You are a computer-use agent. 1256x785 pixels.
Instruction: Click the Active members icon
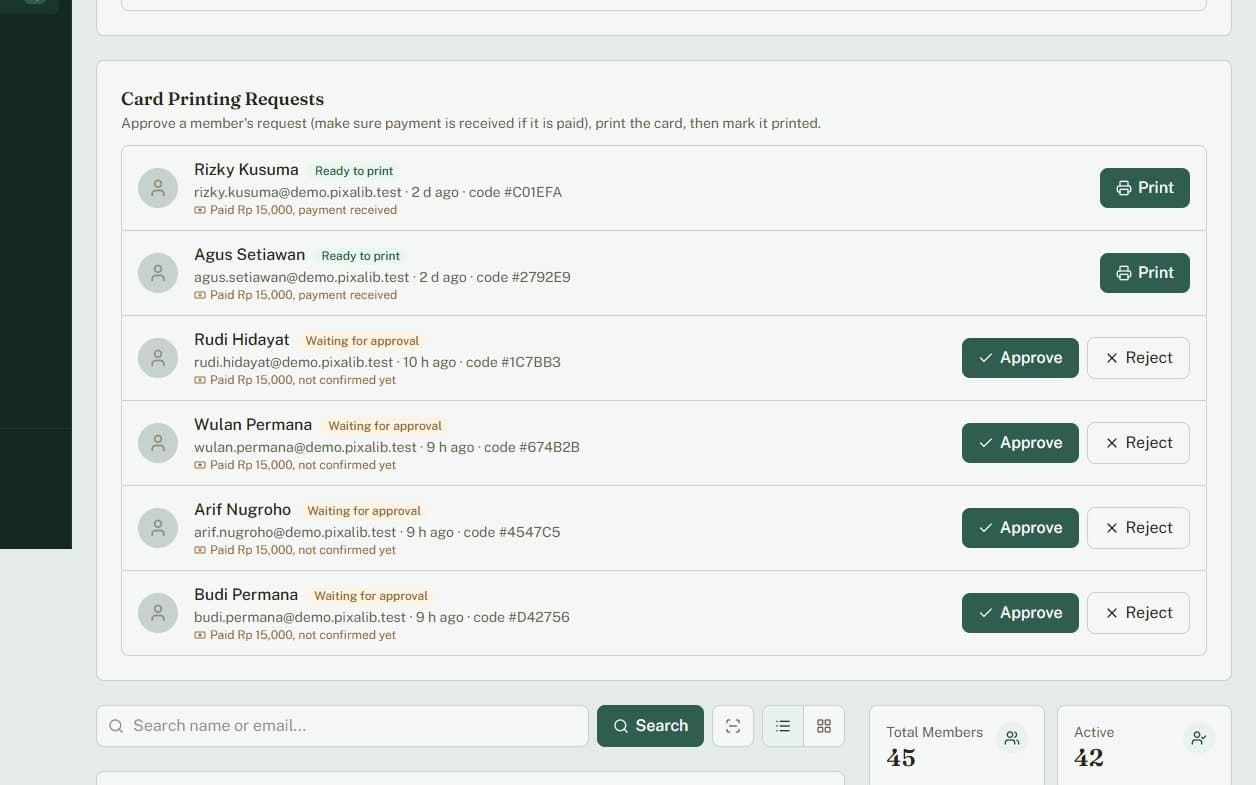[x=1199, y=738]
